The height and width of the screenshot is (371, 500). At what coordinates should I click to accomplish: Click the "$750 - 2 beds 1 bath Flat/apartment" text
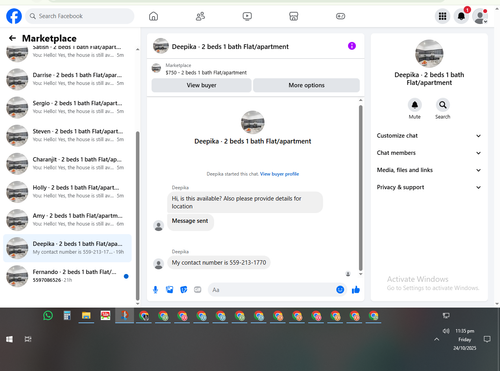point(206,73)
